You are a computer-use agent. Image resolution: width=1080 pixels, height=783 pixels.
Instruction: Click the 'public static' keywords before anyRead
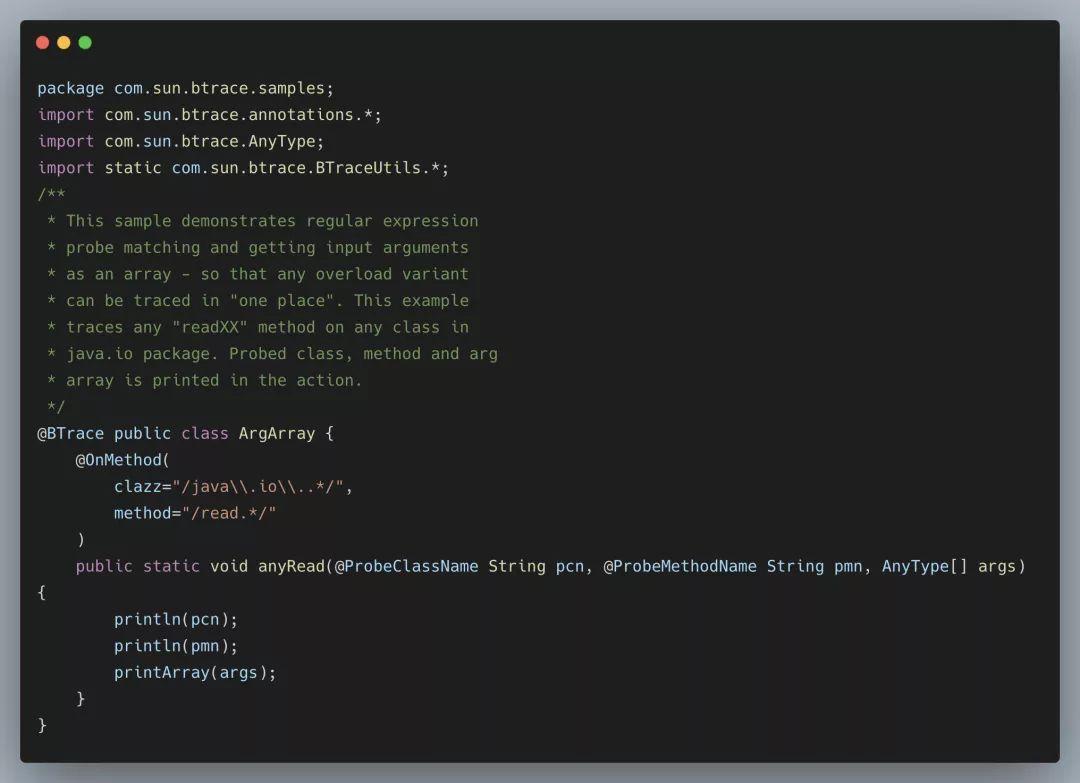coord(138,566)
